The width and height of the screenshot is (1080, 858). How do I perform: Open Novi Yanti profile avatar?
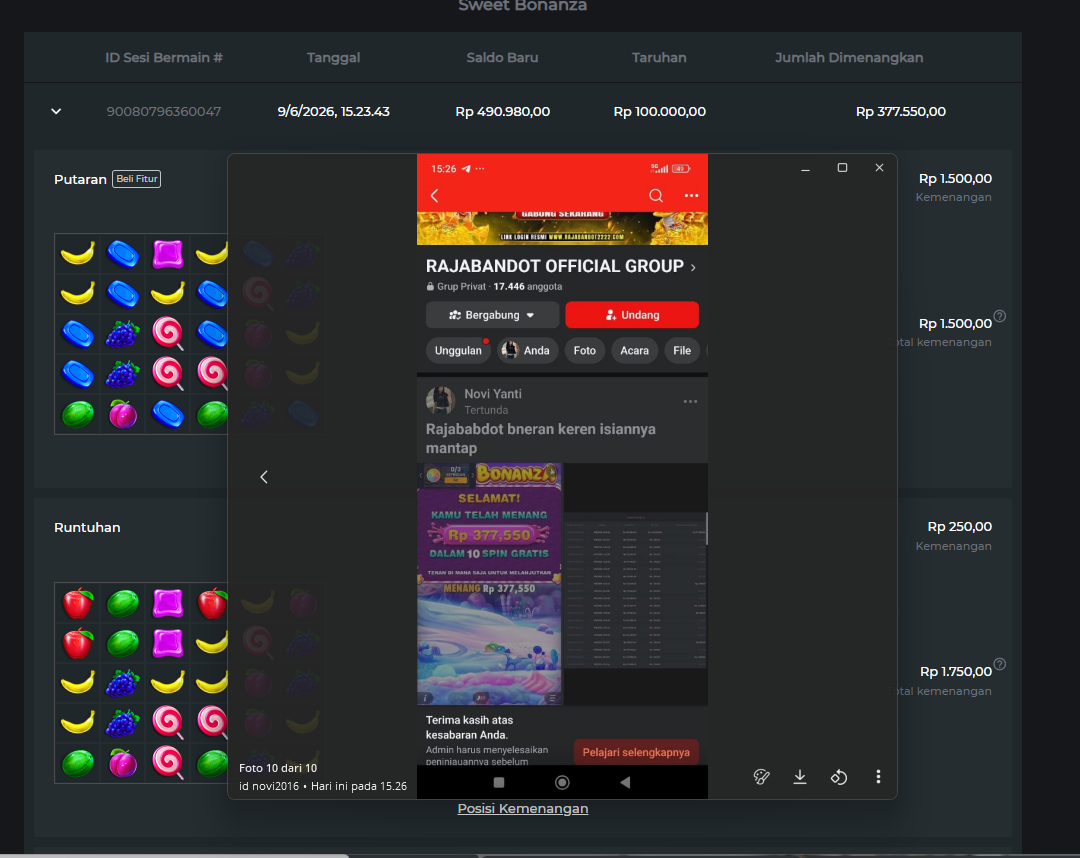click(440, 401)
